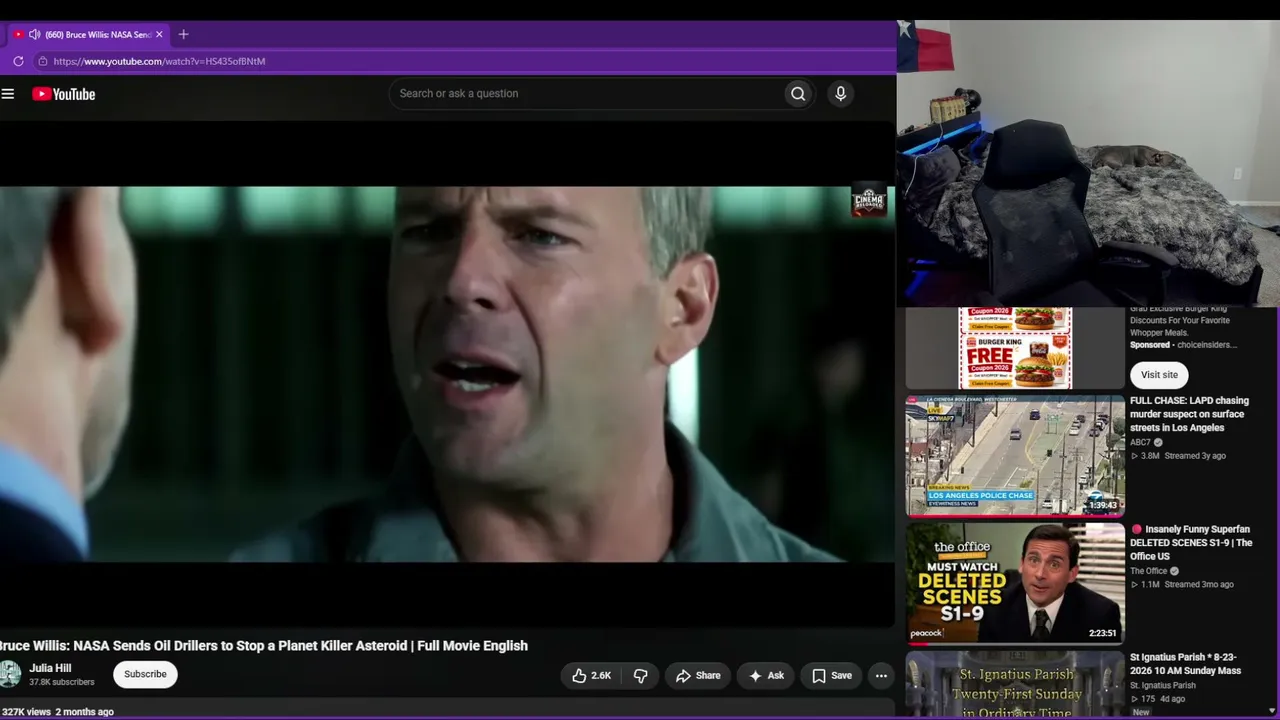The width and height of the screenshot is (1280, 720).
Task: Click the main video player frame
Action: pos(447,374)
